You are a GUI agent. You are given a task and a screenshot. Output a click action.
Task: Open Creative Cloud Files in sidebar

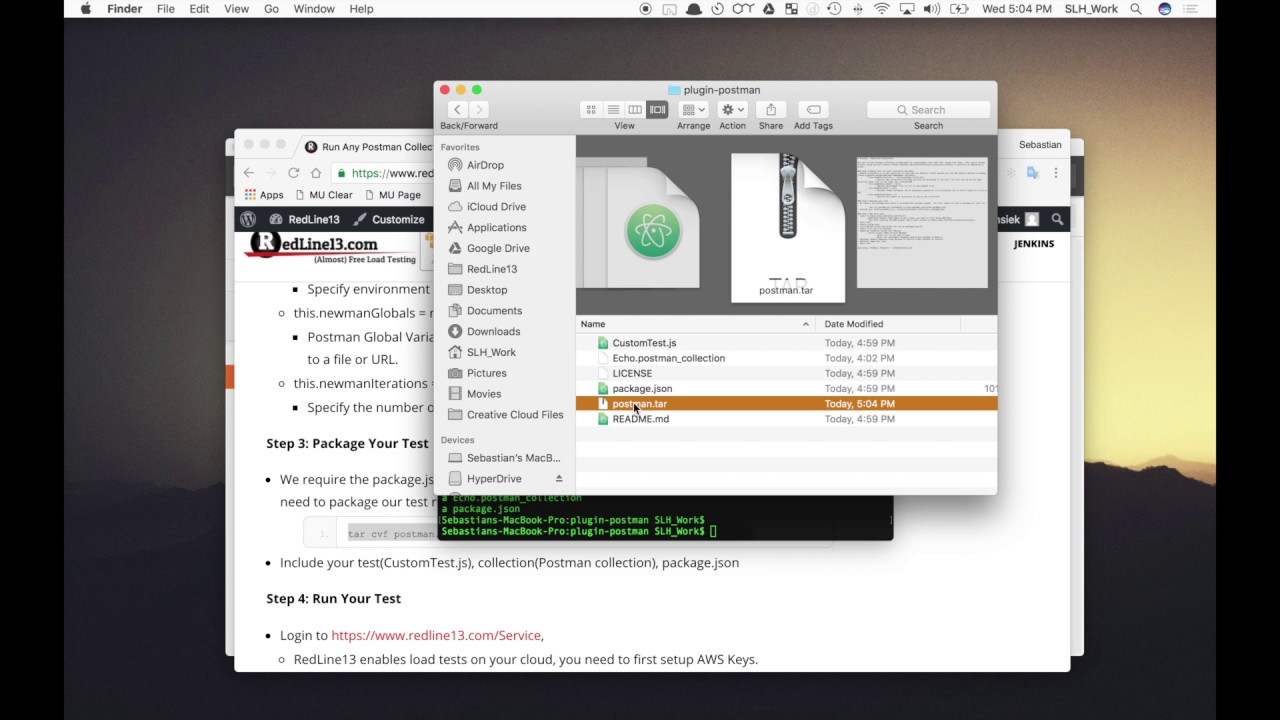point(514,415)
